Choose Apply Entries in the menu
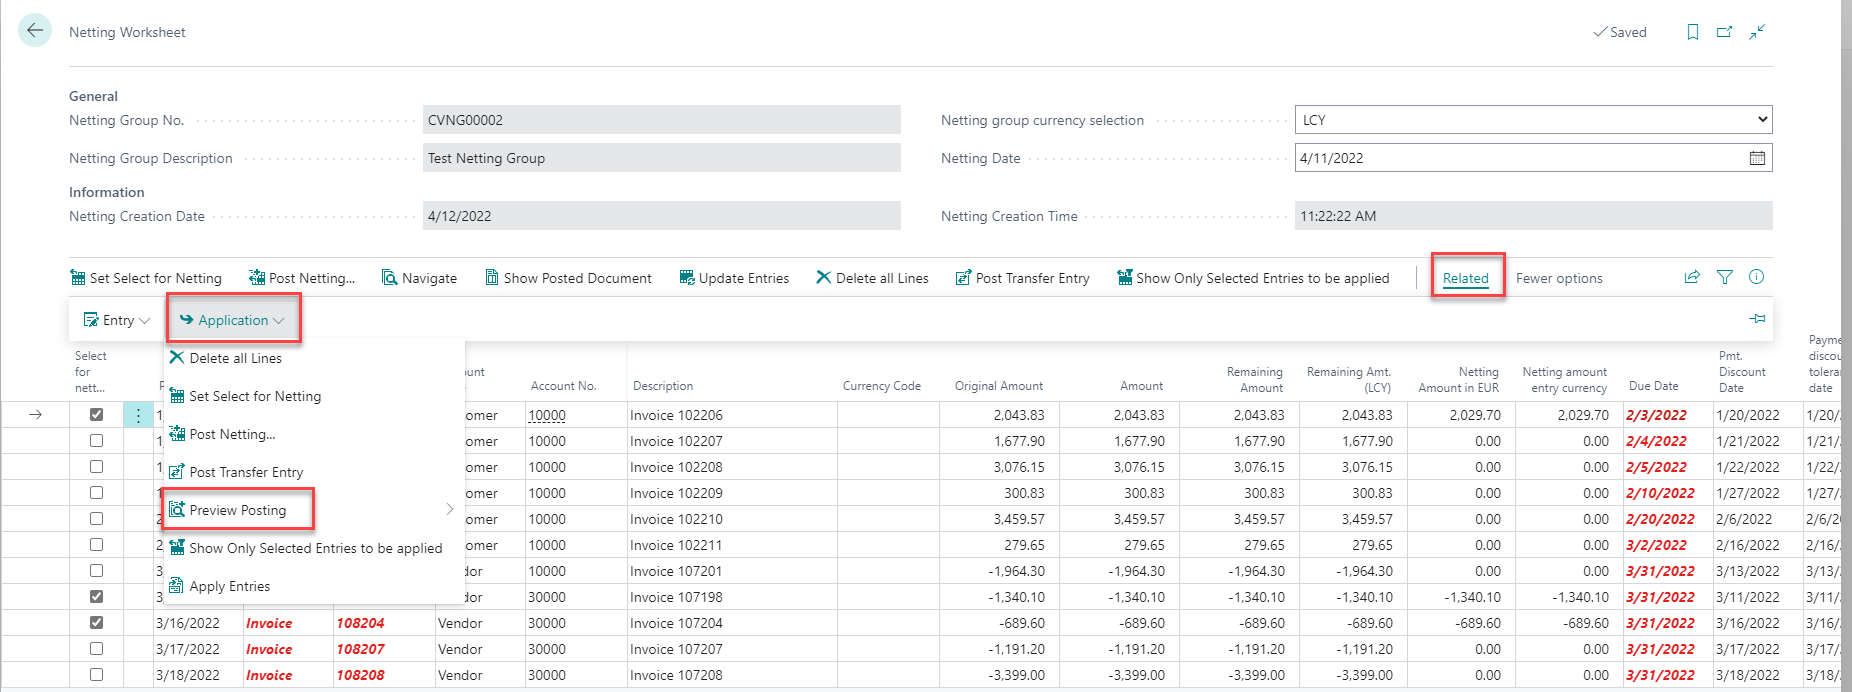 230,586
